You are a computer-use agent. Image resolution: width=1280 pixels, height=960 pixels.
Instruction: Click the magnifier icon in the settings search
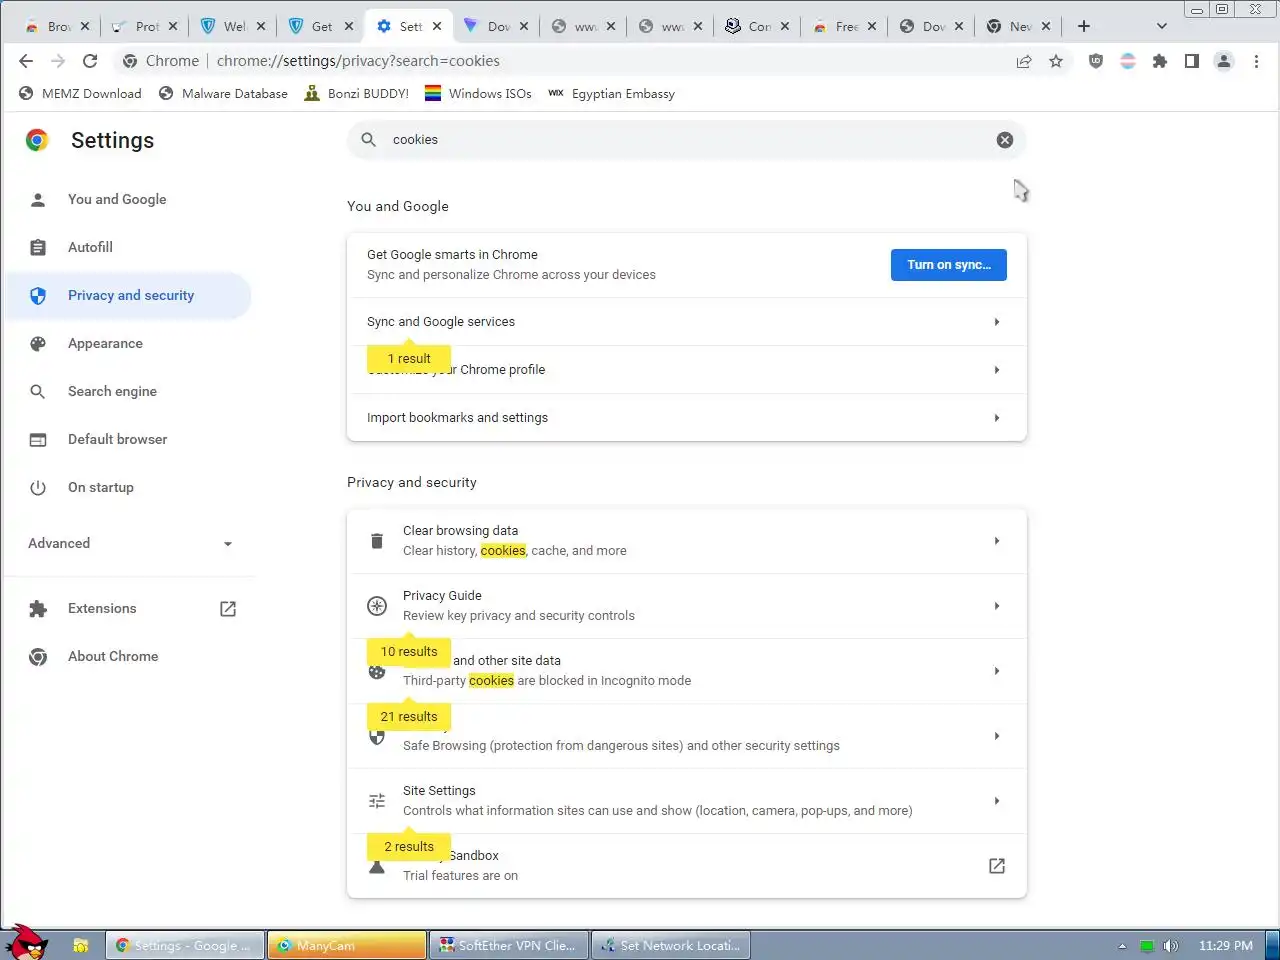(369, 140)
